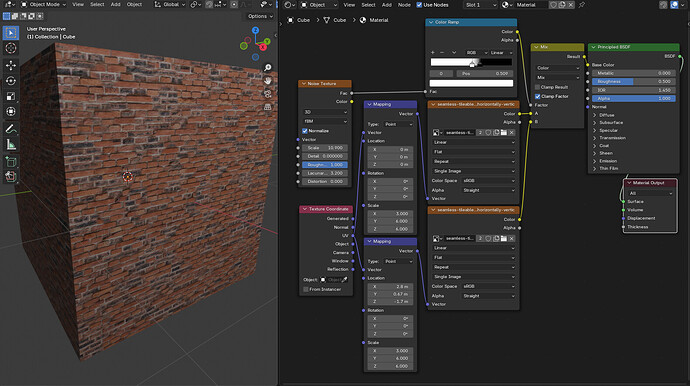Open 3D dimensions dropdown in Noise Texture
This screenshot has width=690, height=386.
[325, 112]
